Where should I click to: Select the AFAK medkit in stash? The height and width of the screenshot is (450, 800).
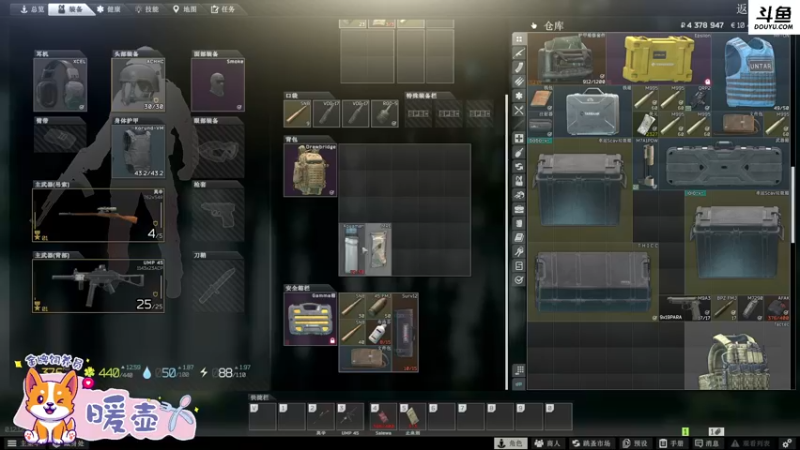click(776, 308)
